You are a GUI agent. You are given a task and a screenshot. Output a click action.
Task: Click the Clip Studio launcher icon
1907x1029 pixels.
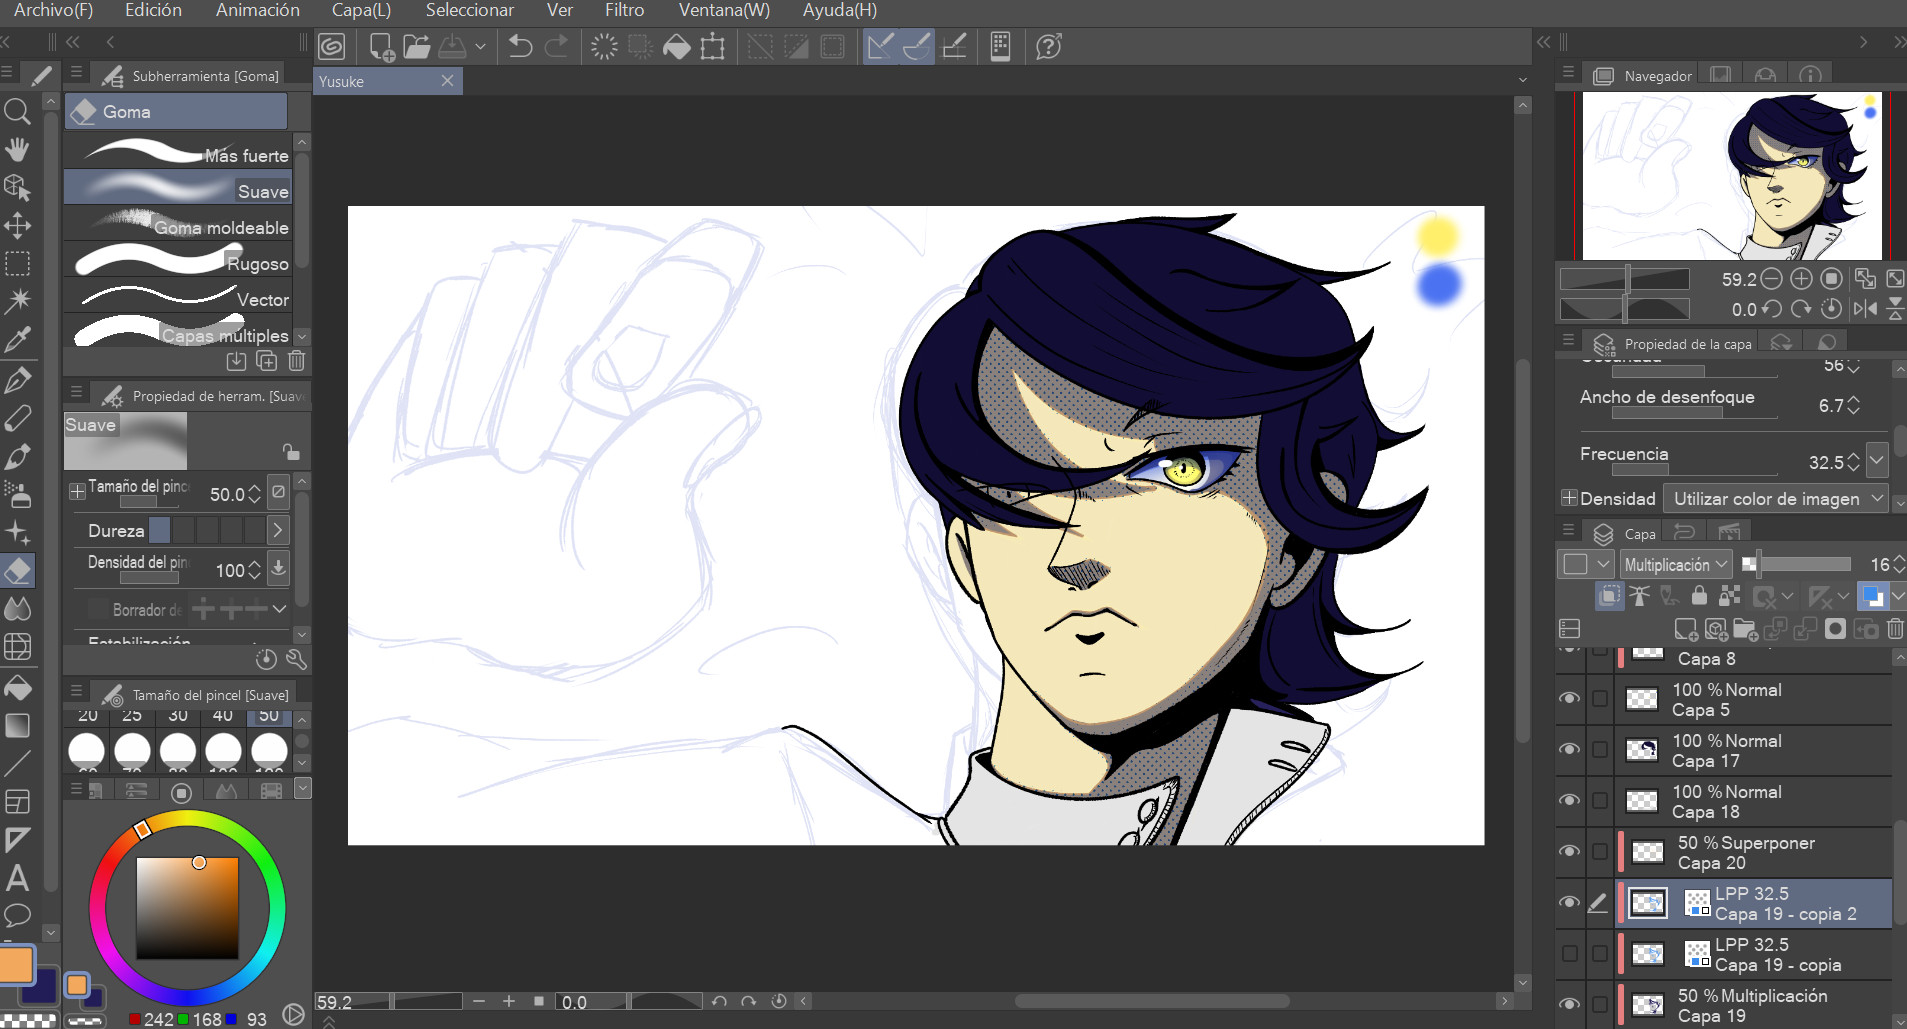pos(332,46)
